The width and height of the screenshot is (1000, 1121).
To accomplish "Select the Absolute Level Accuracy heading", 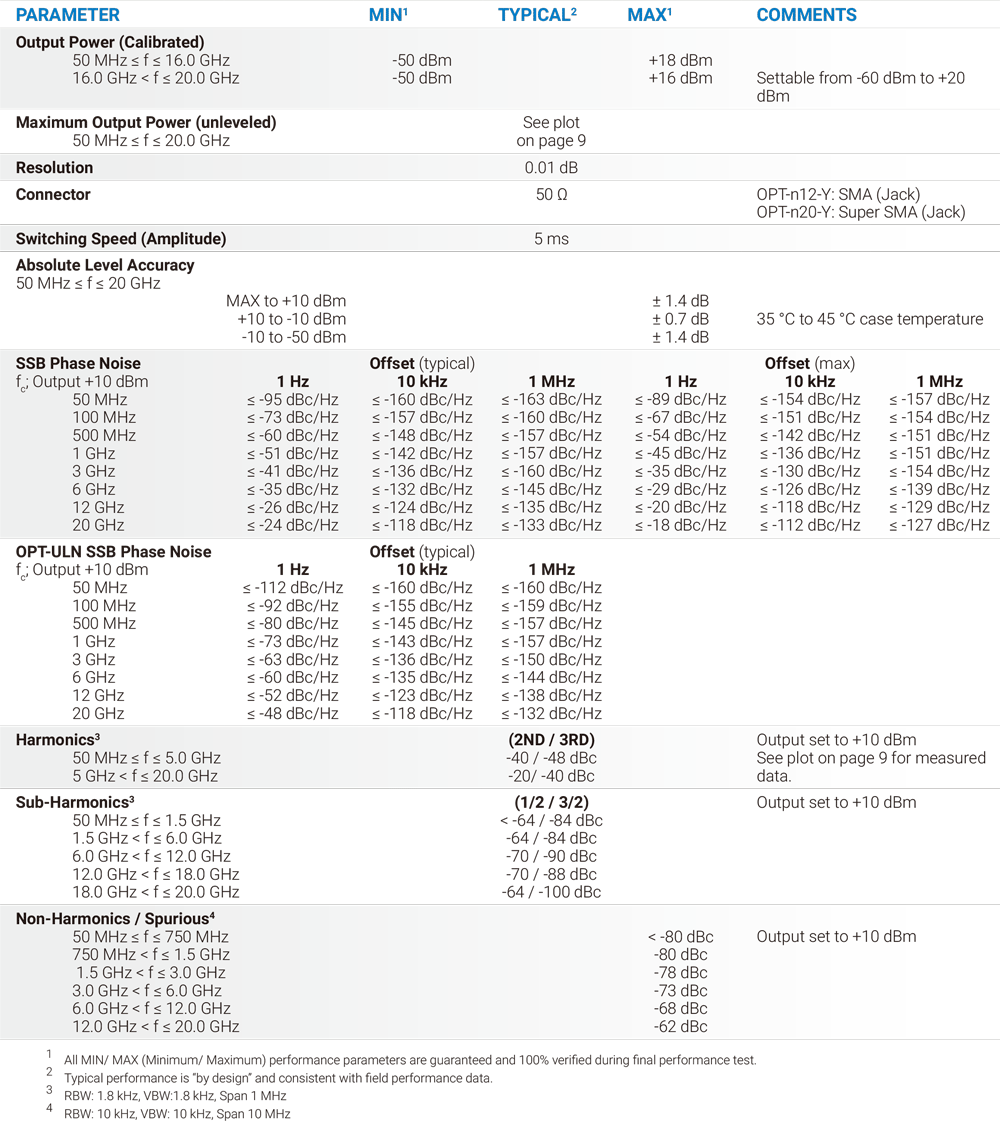I will [105, 265].
